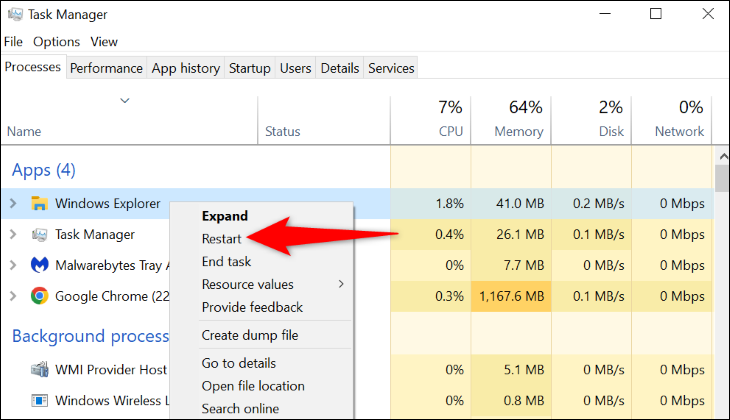
Task: Open the View menu
Action: 104,42
